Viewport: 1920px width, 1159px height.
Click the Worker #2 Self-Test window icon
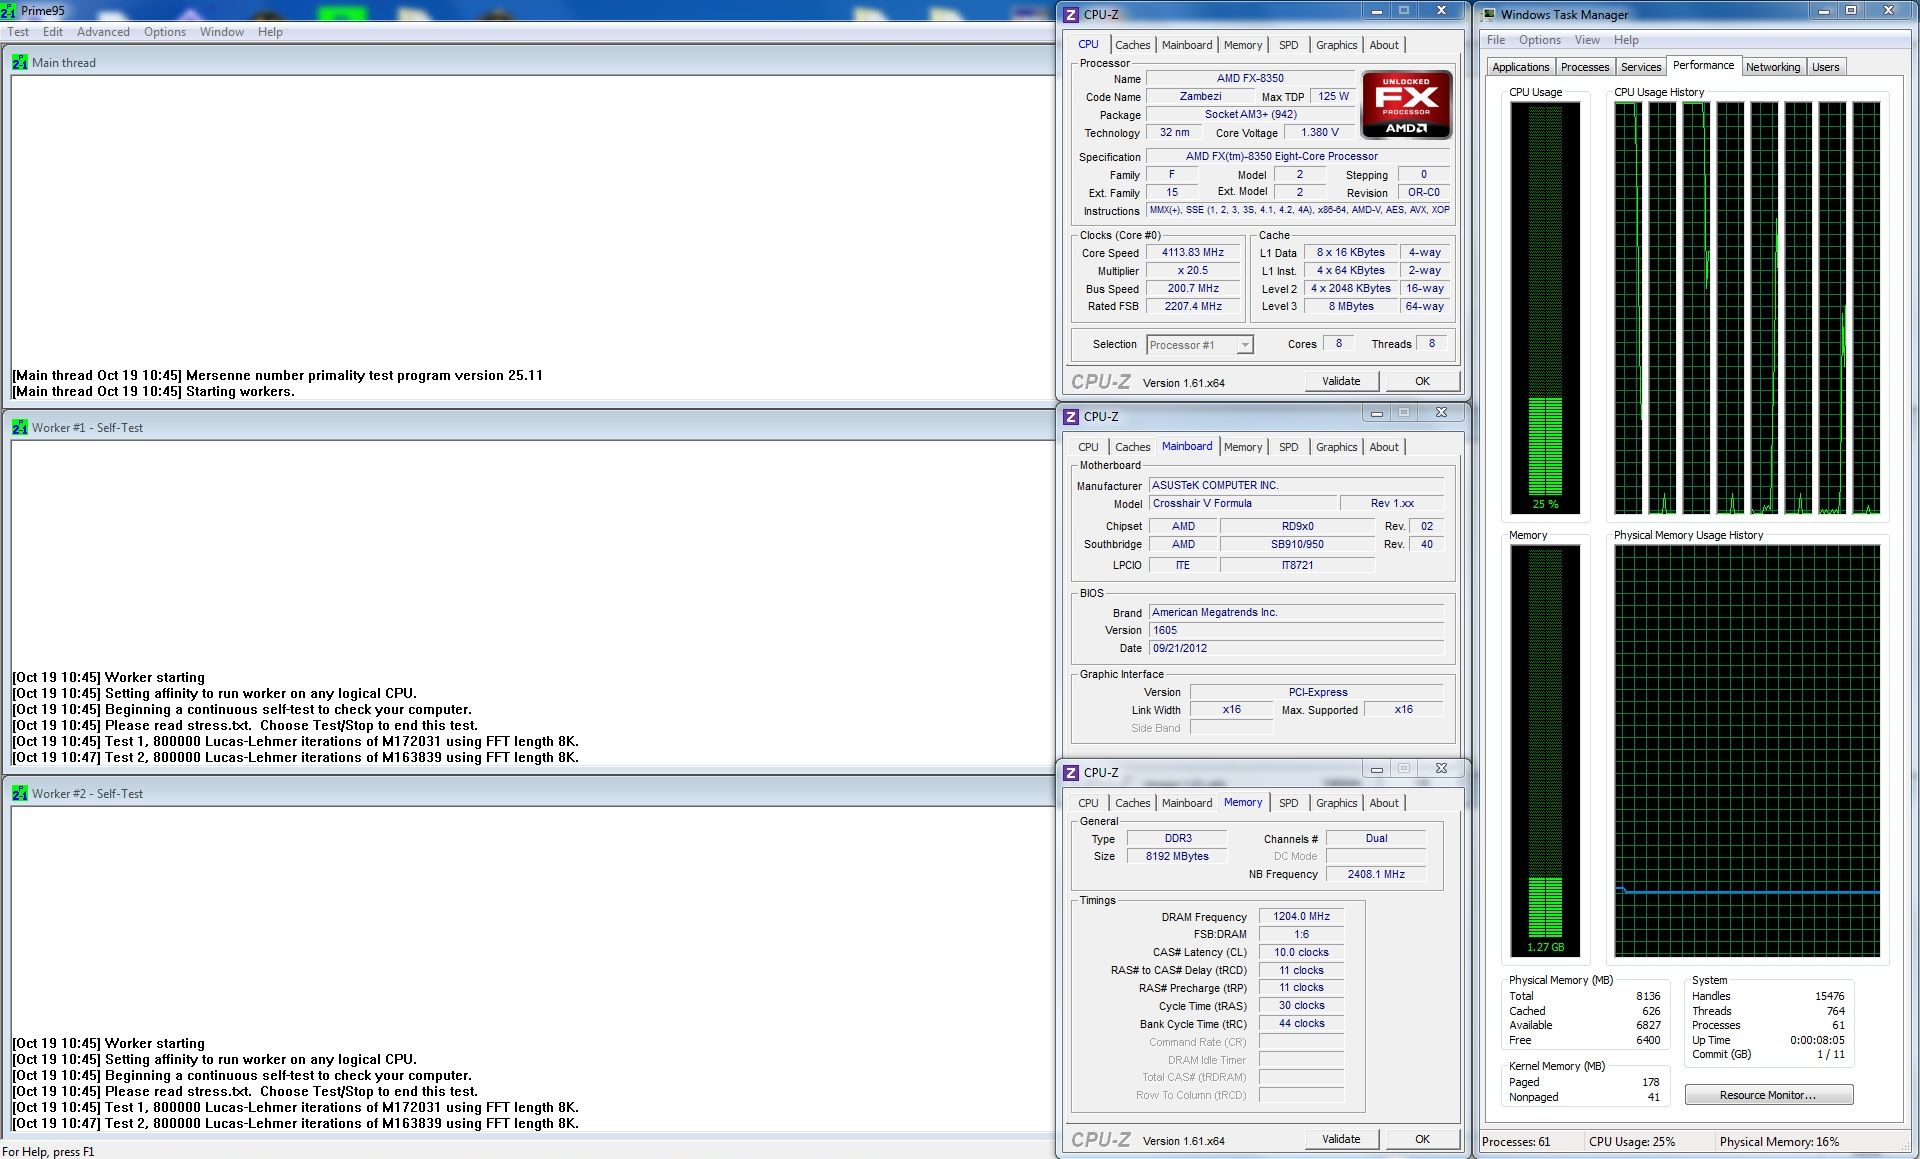tap(19, 793)
